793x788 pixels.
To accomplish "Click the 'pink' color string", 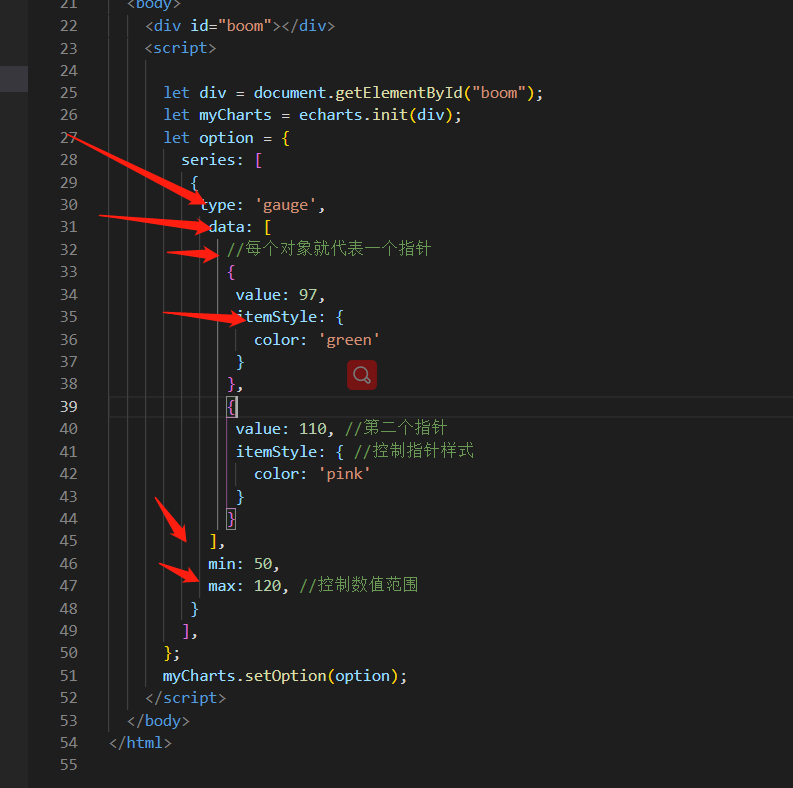I will coord(344,474).
